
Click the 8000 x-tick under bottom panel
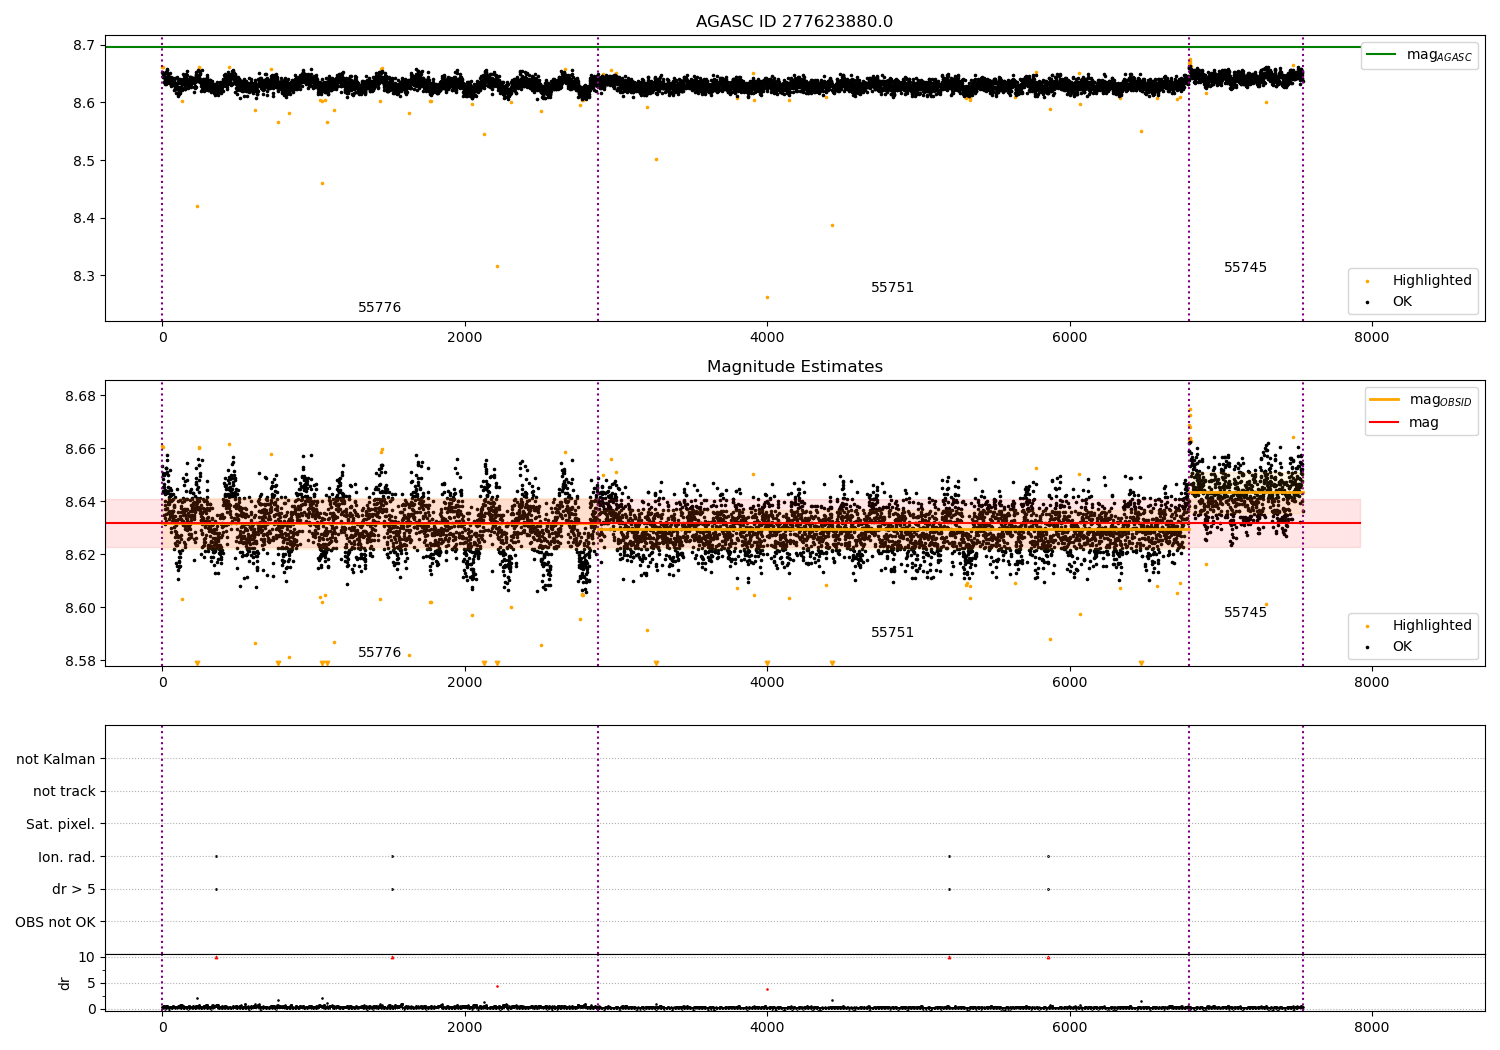(x=1371, y=1027)
